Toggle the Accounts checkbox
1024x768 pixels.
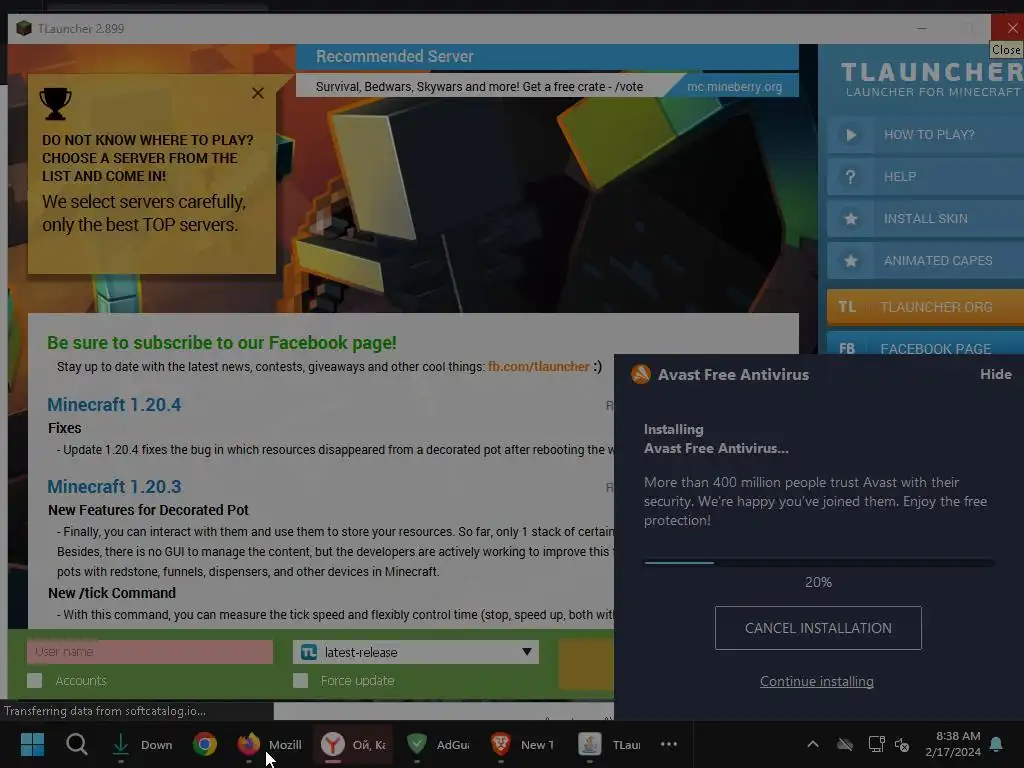click(x=35, y=680)
